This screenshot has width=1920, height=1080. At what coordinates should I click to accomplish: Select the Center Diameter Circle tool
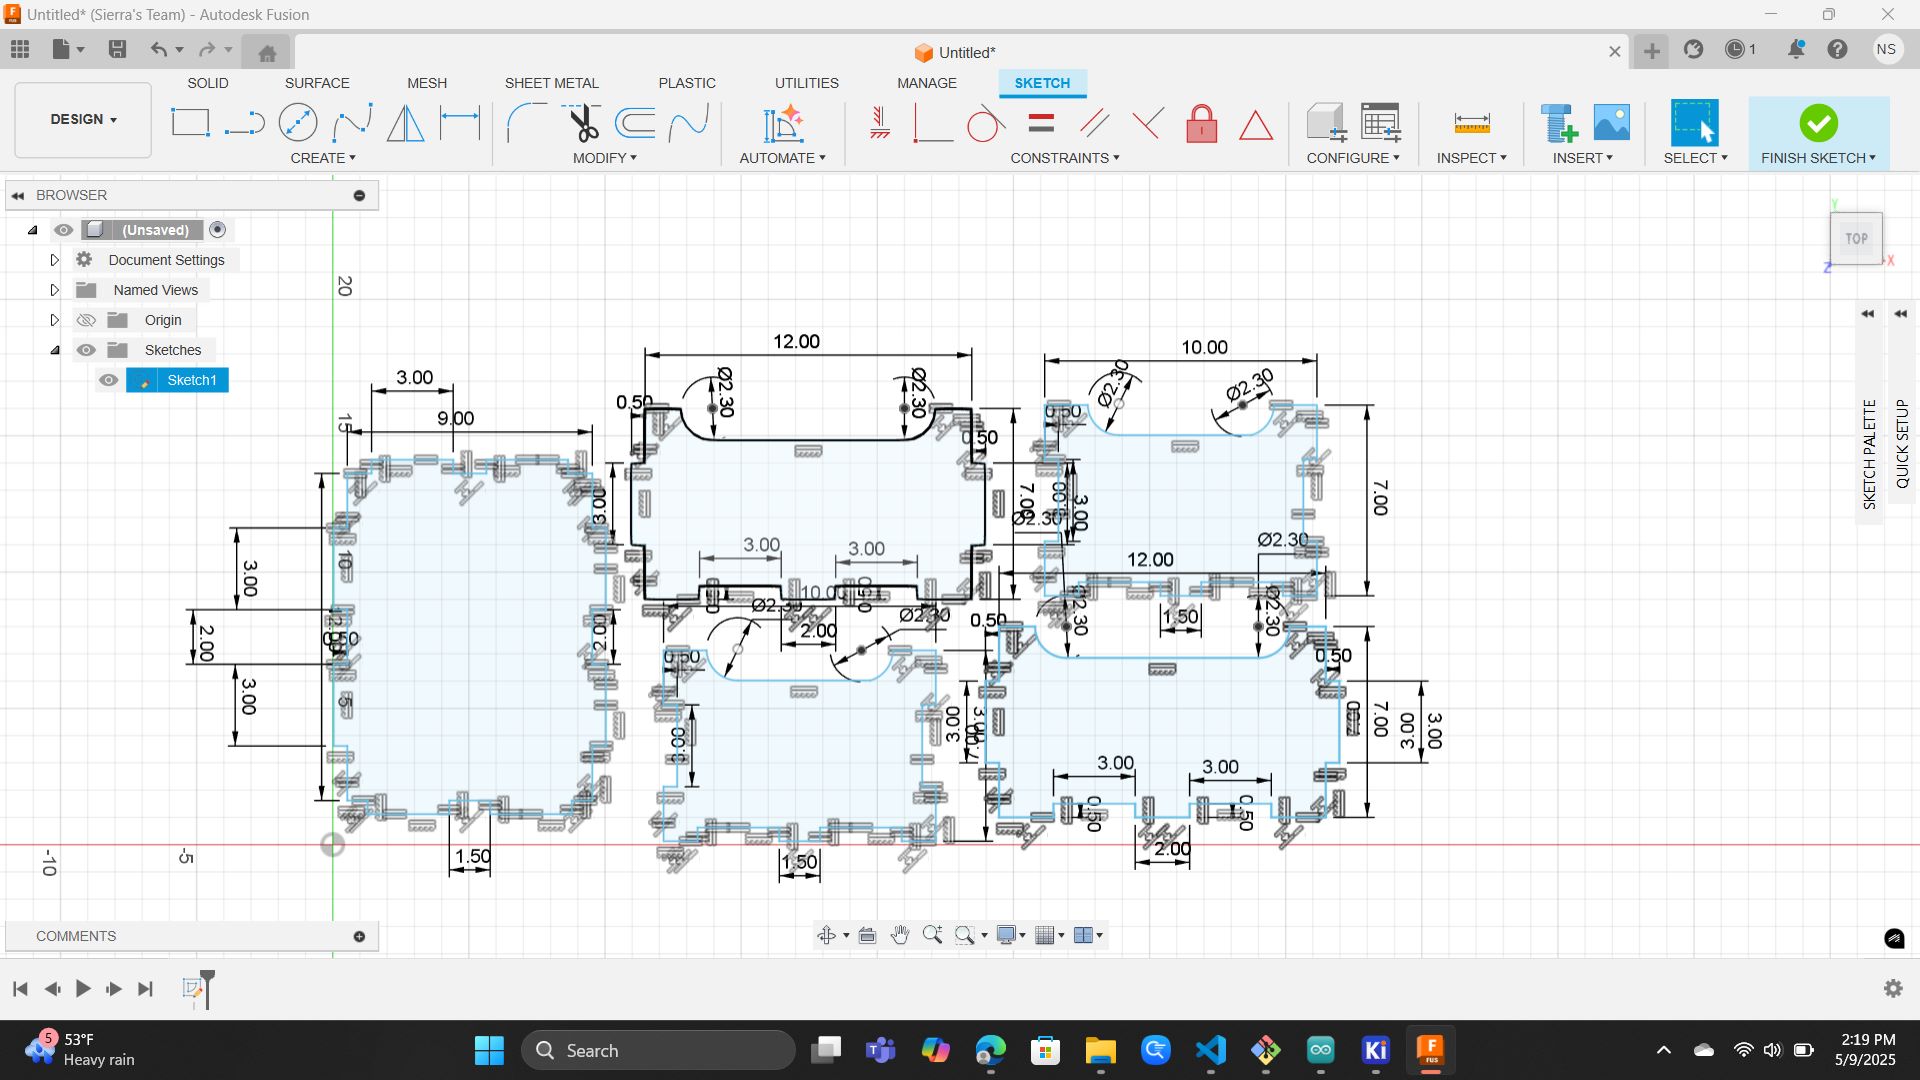coord(298,123)
